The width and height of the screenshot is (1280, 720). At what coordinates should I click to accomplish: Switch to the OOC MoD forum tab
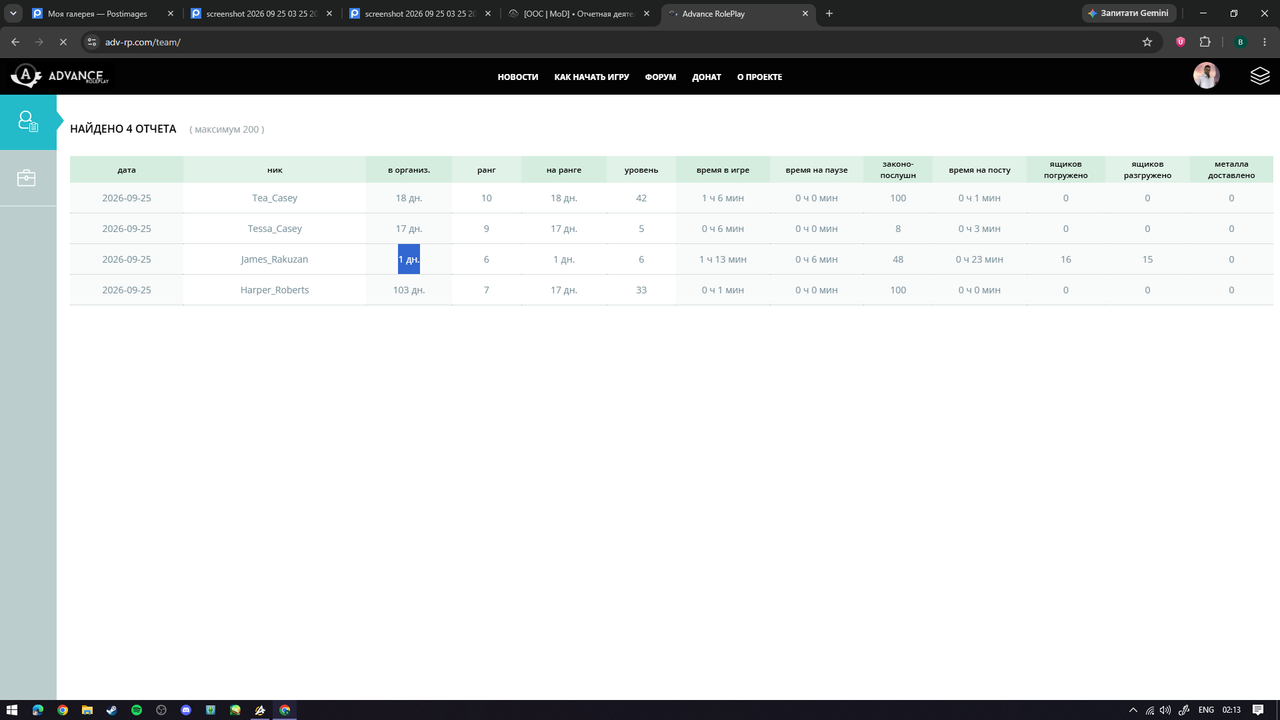coord(580,14)
